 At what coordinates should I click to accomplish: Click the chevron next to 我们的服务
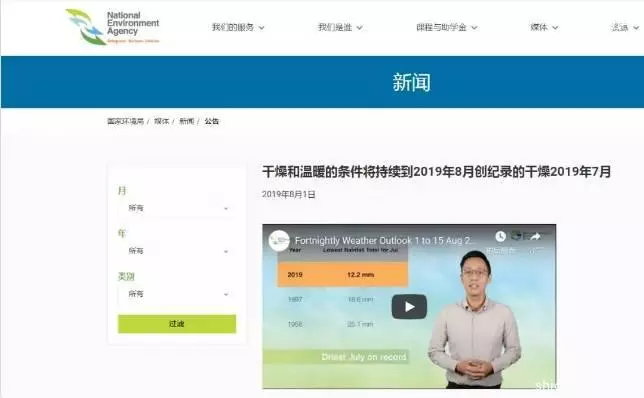261,28
